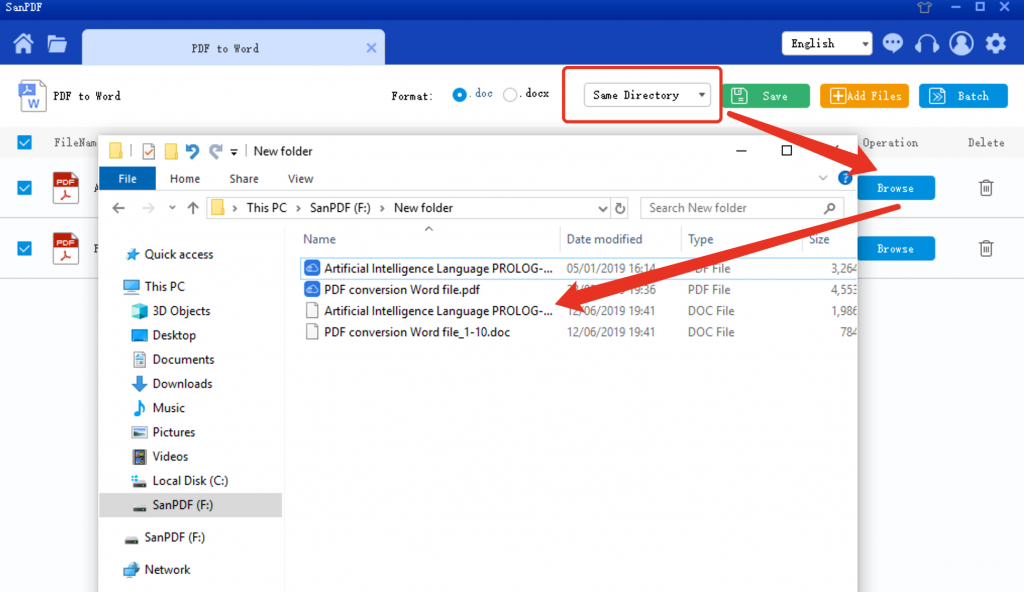Click the second PDF file icon in SanPDF list
This screenshot has height=592, width=1024.
tap(65, 248)
